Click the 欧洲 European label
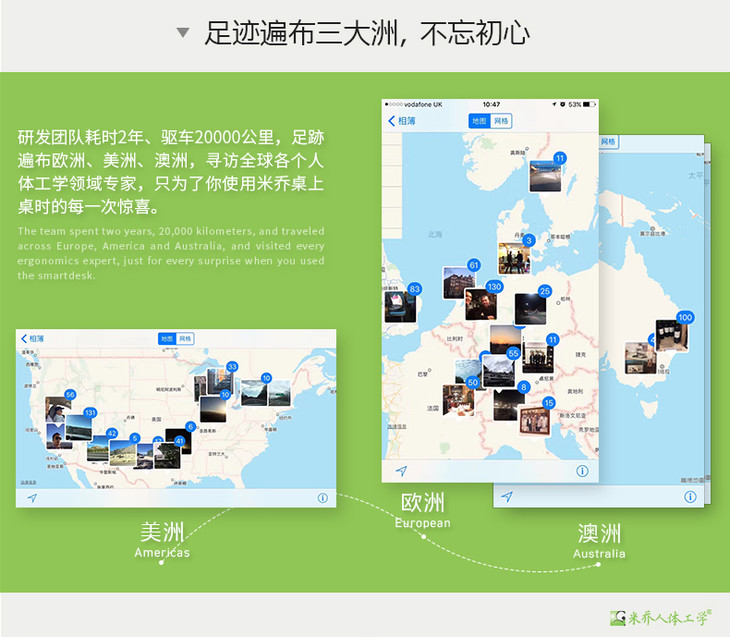 [x=423, y=510]
